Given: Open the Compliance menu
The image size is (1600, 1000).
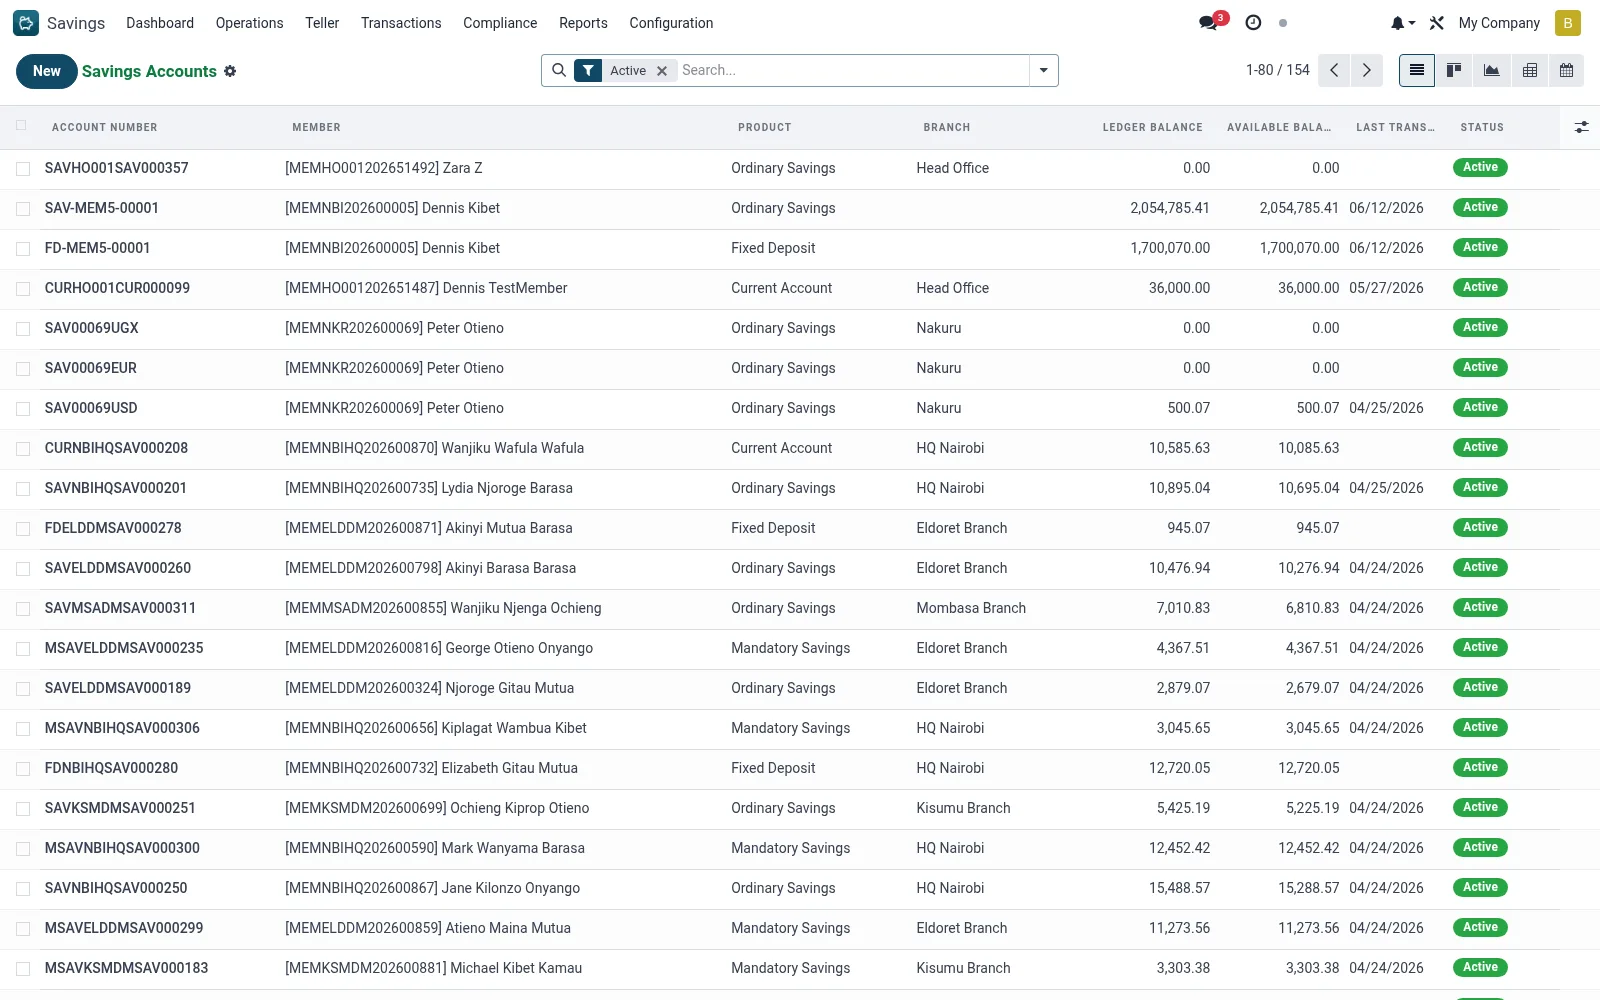Looking at the screenshot, I should point(500,22).
